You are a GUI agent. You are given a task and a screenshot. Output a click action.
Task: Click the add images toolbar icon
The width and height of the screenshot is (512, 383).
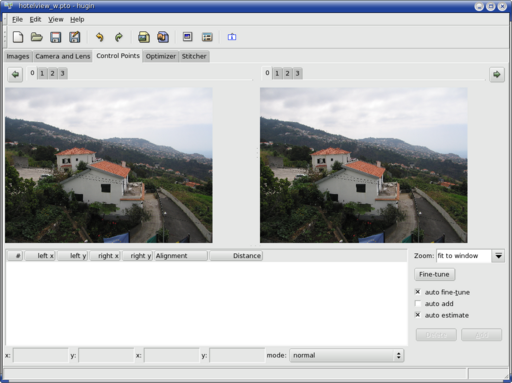(x=144, y=37)
